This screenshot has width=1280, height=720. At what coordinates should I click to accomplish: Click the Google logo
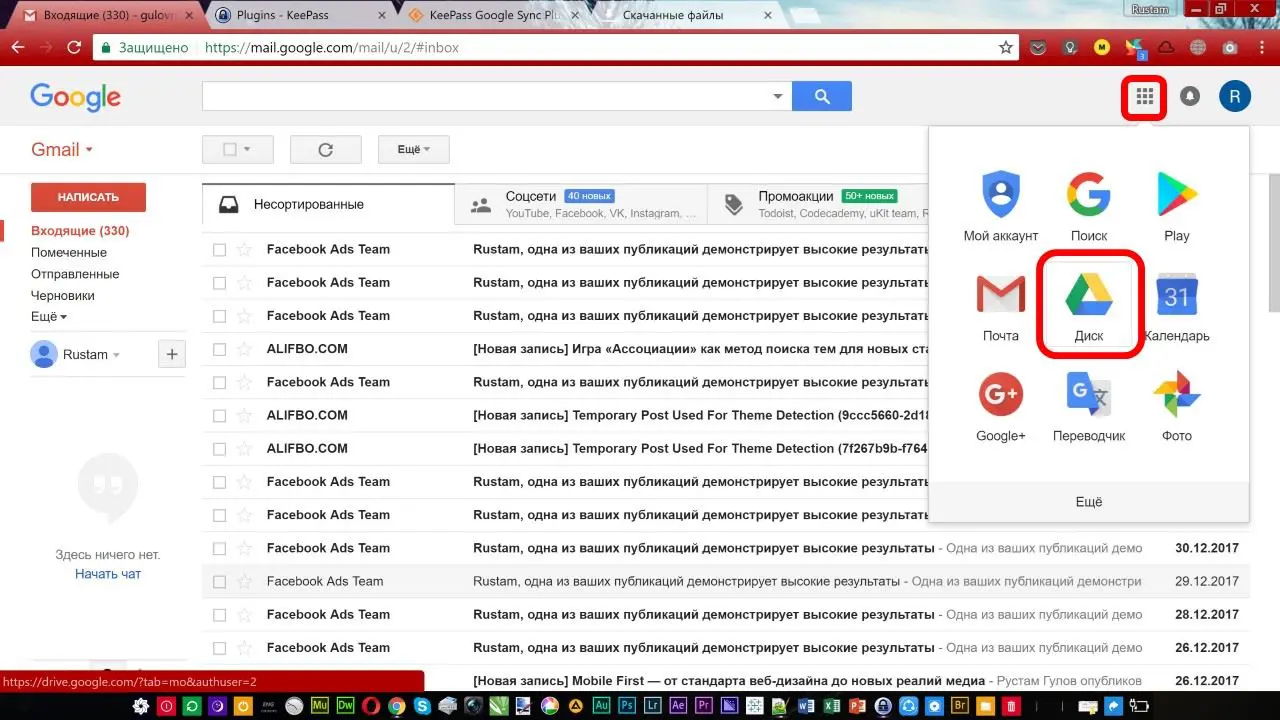point(75,97)
